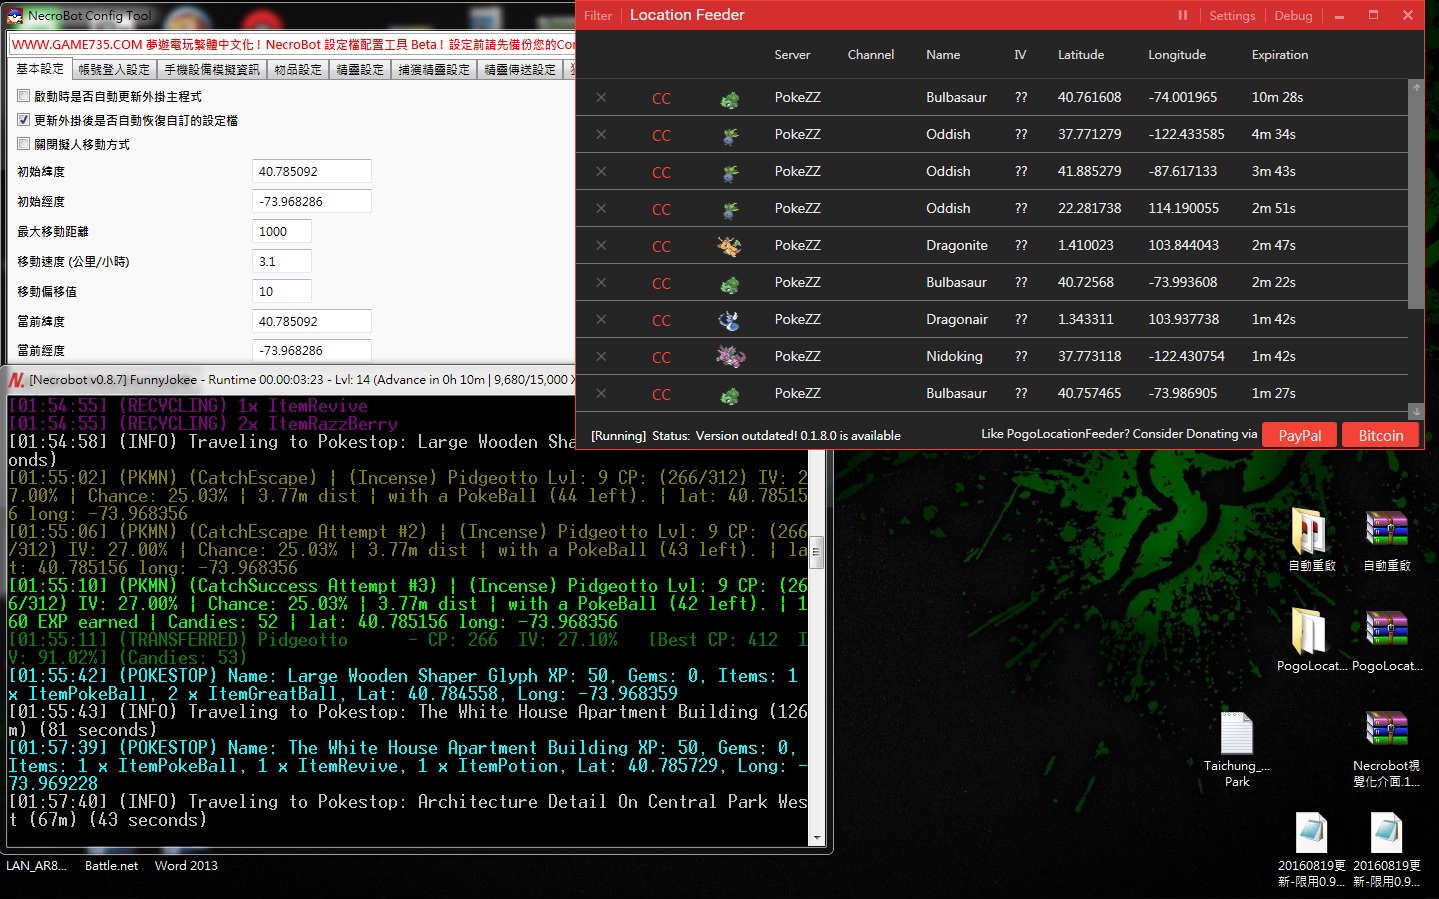Open the Filter tab in Location Feeder

[x=598, y=16]
